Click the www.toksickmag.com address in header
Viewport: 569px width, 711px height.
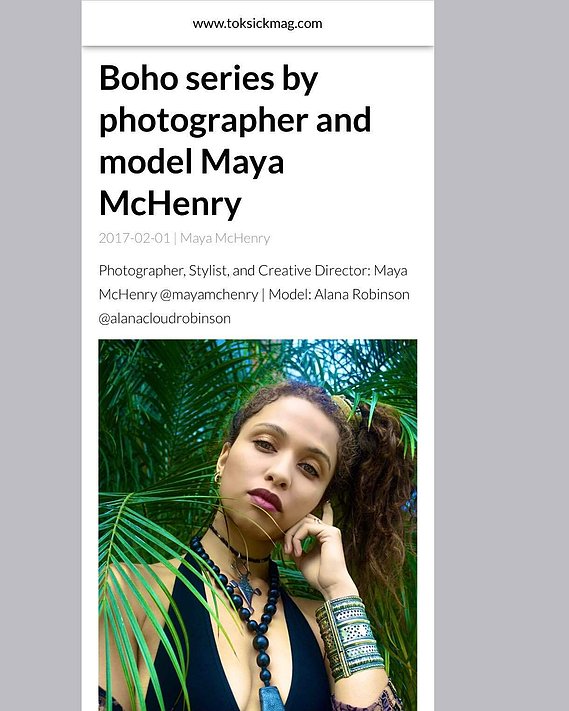point(258,24)
